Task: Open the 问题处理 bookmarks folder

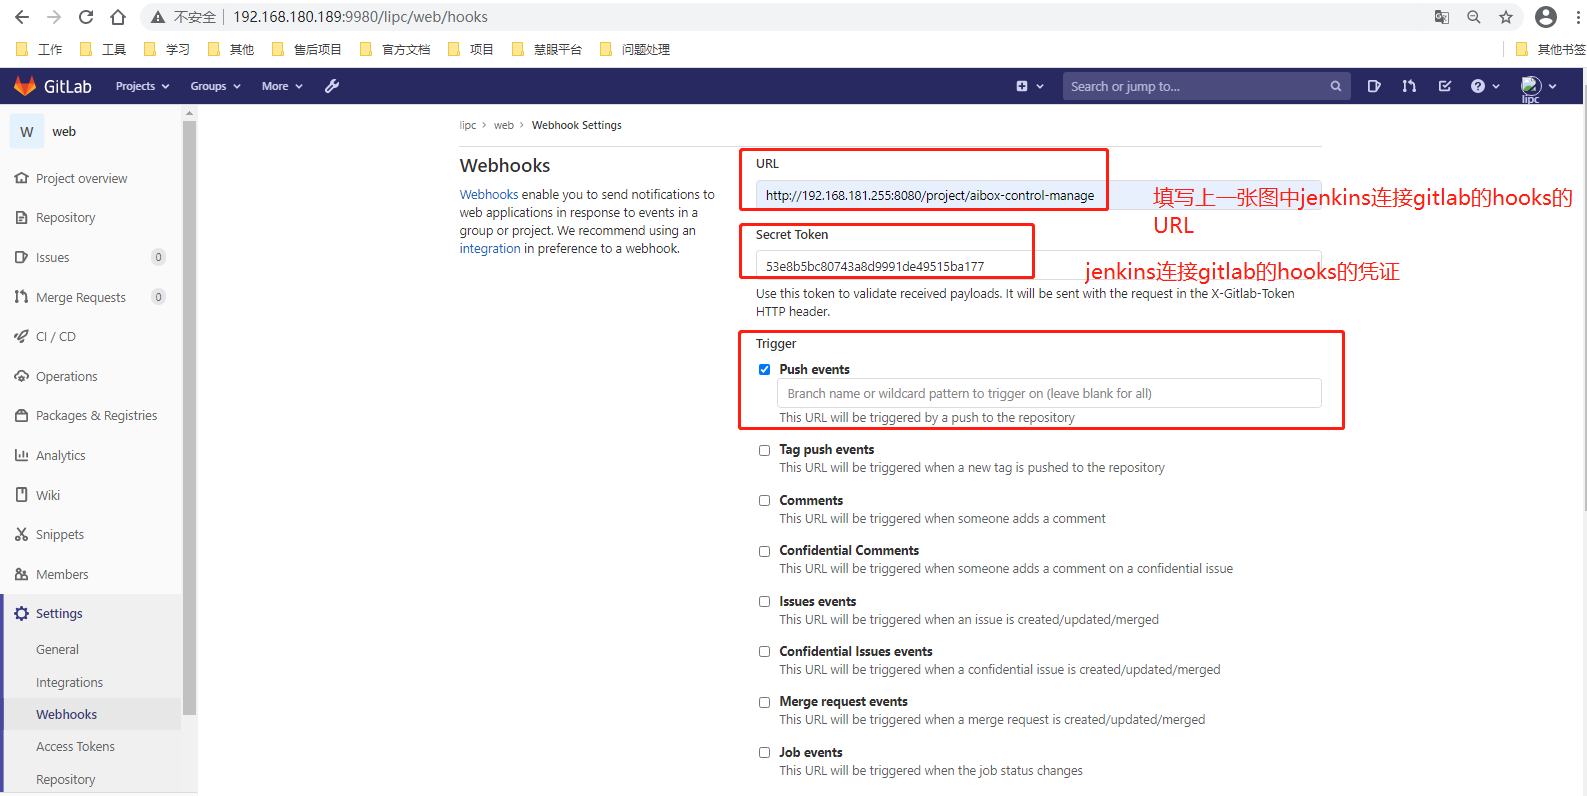Action: (x=634, y=49)
